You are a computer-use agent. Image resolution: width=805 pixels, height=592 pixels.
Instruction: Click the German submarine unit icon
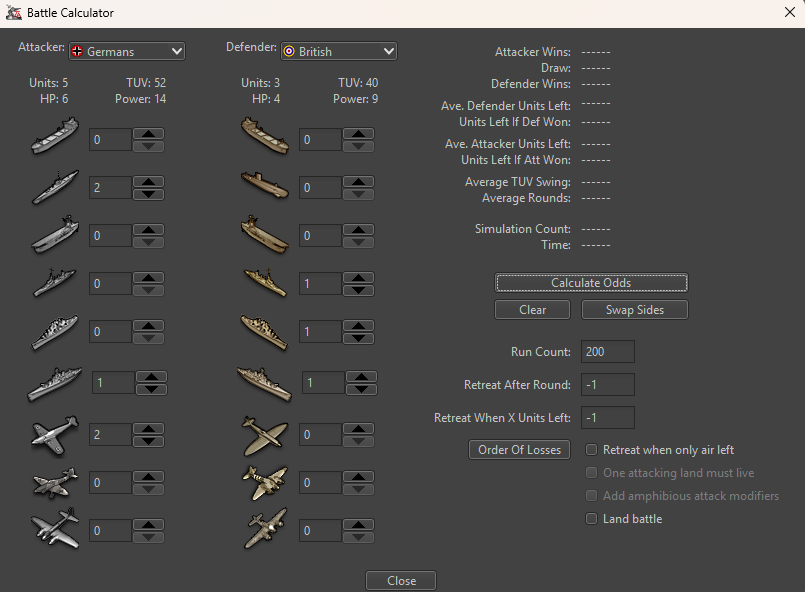tap(54, 187)
